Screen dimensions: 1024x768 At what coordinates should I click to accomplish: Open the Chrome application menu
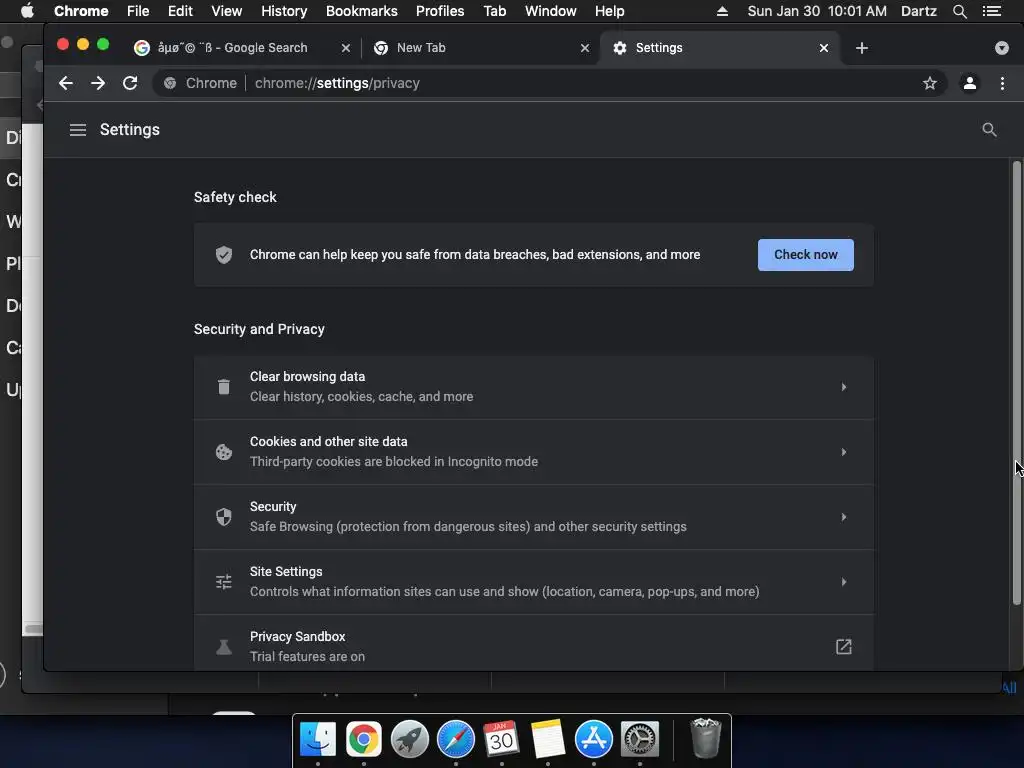(x=81, y=11)
